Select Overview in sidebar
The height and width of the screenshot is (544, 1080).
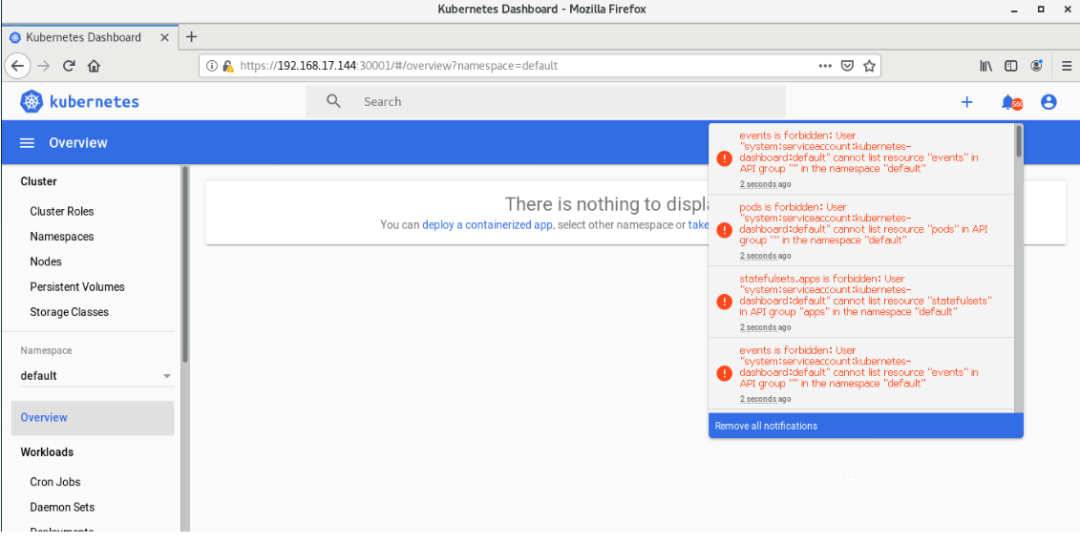point(92,418)
